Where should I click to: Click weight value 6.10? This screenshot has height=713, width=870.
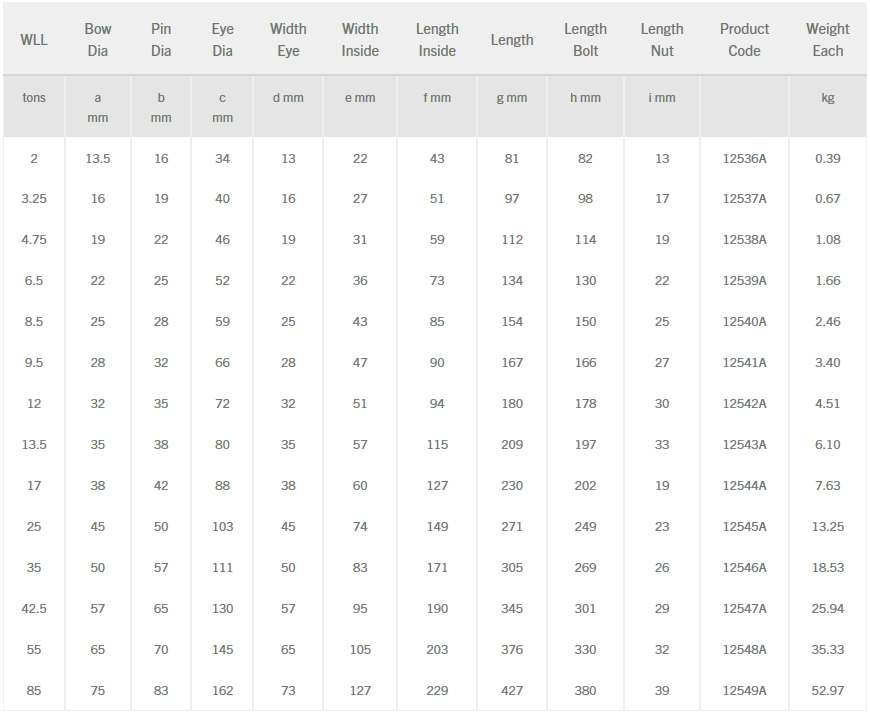click(827, 445)
